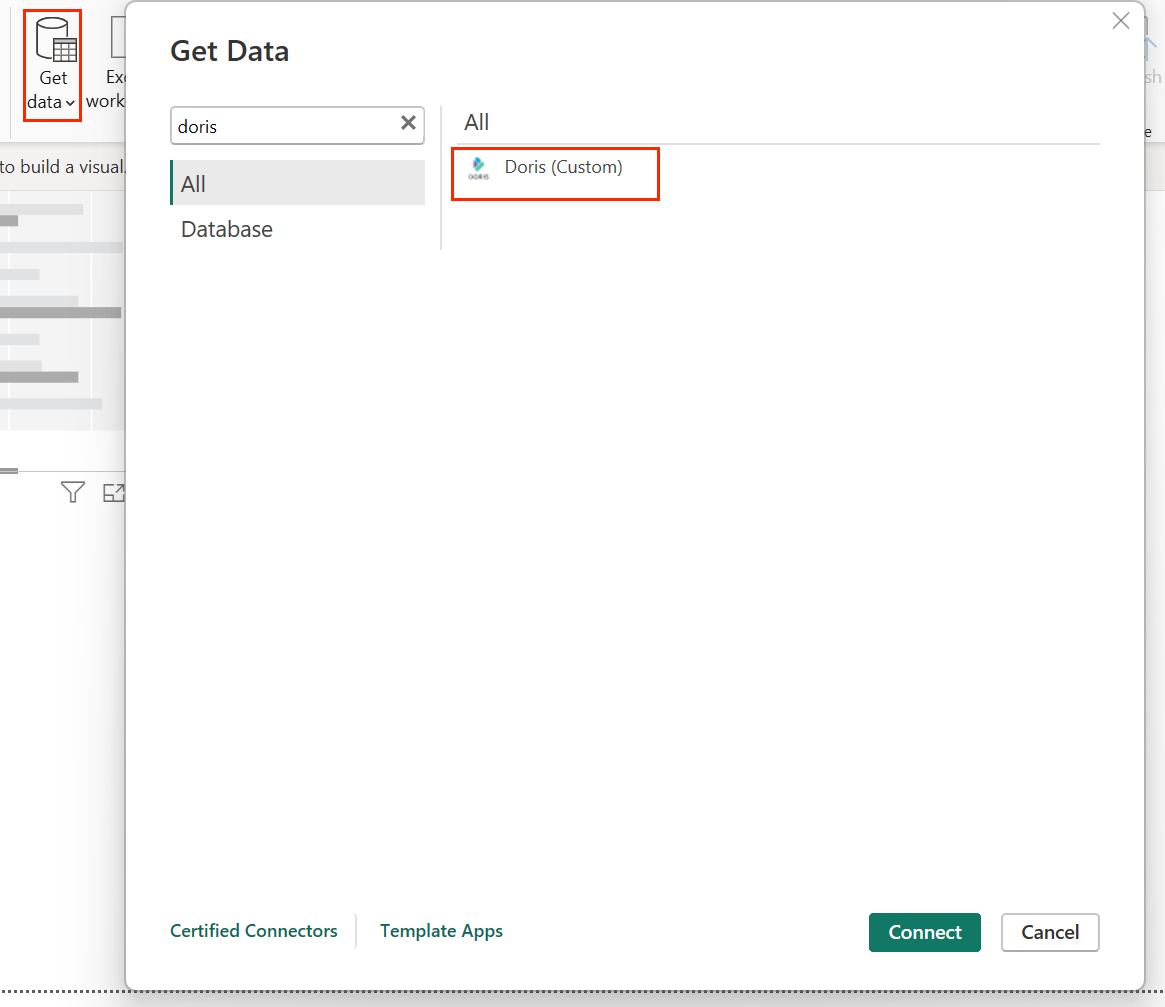Screen dimensions: 1165x1007
Task: Dismiss the dialog with the X
Action: click(1120, 20)
